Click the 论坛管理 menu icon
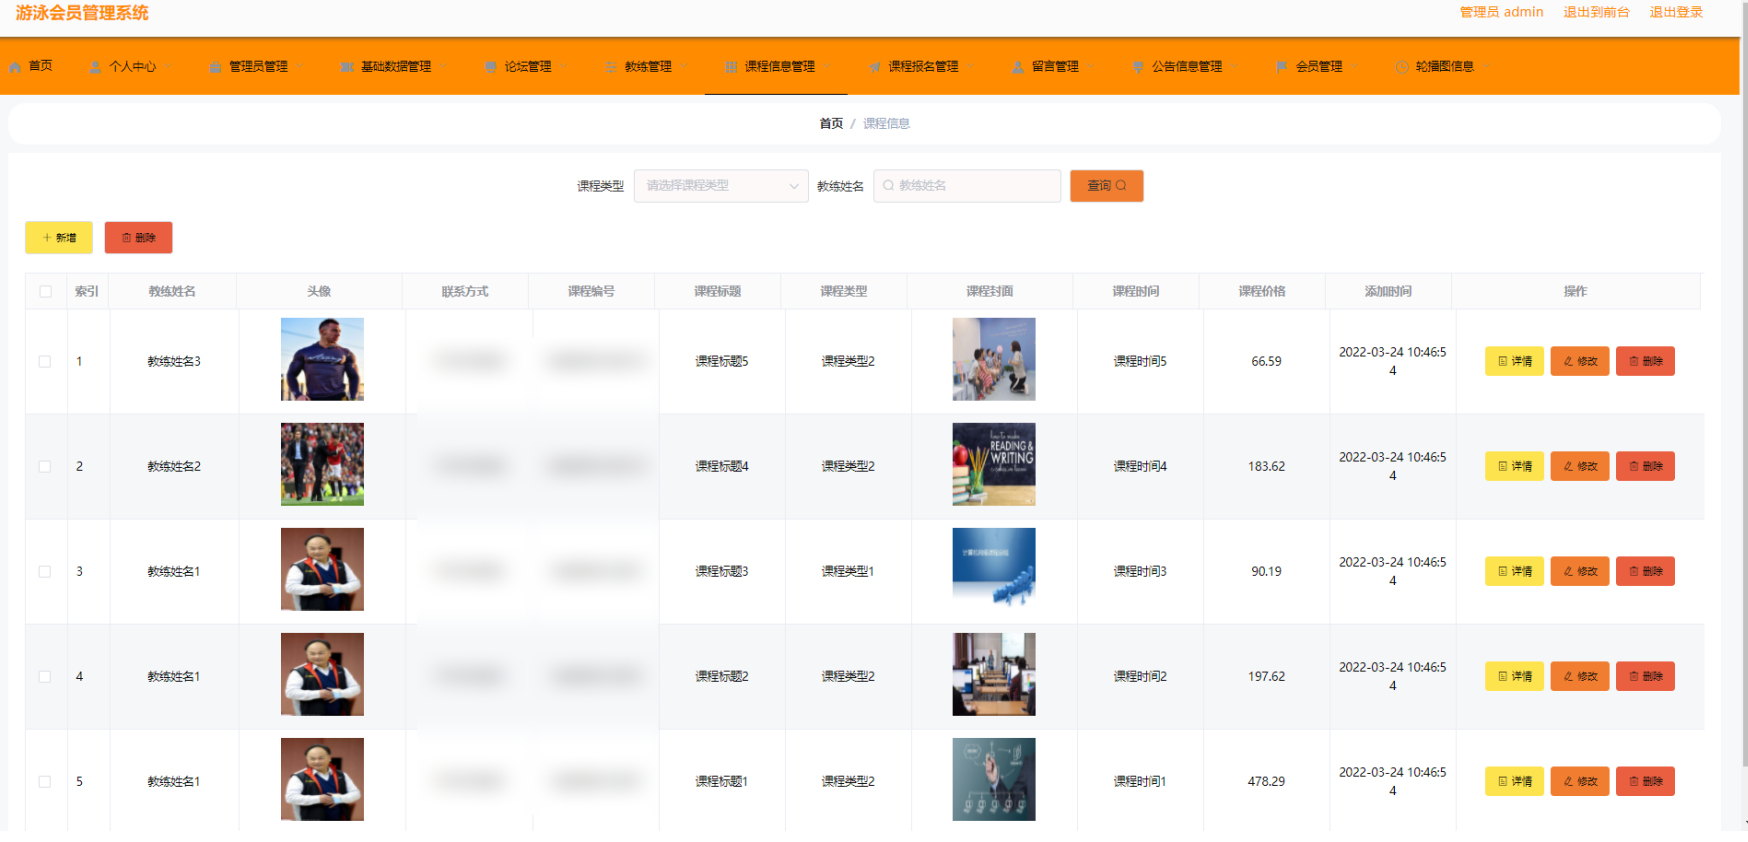This screenshot has height=842, width=1748. tap(491, 67)
